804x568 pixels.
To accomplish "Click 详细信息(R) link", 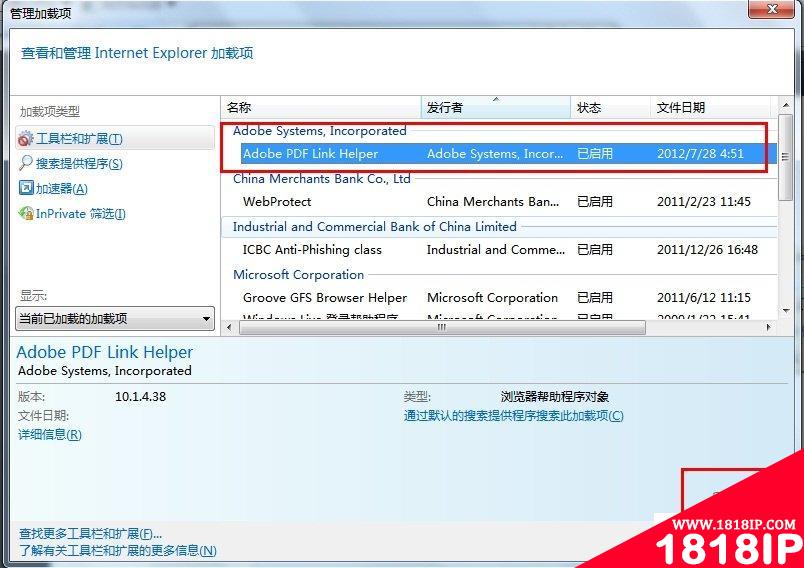I will point(50,435).
